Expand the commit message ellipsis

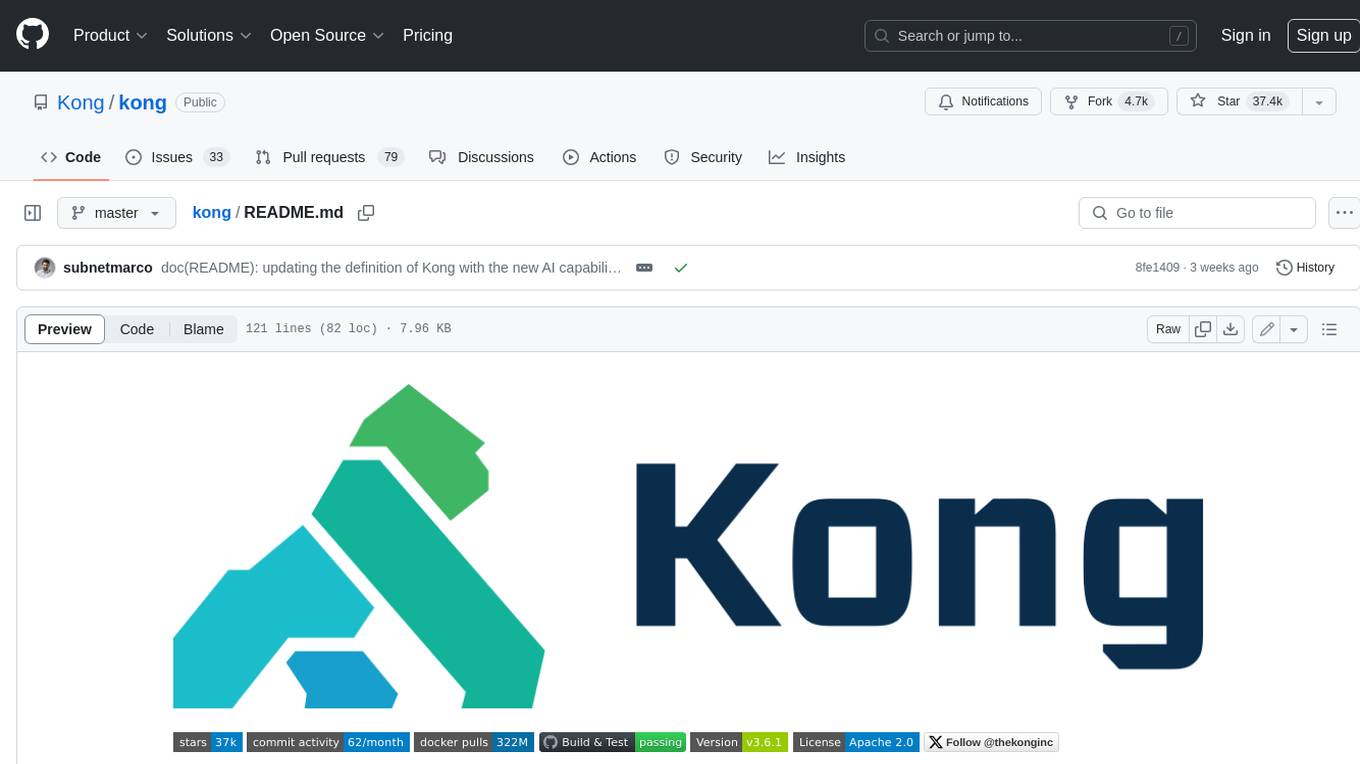pyautogui.click(x=645, y=268)
